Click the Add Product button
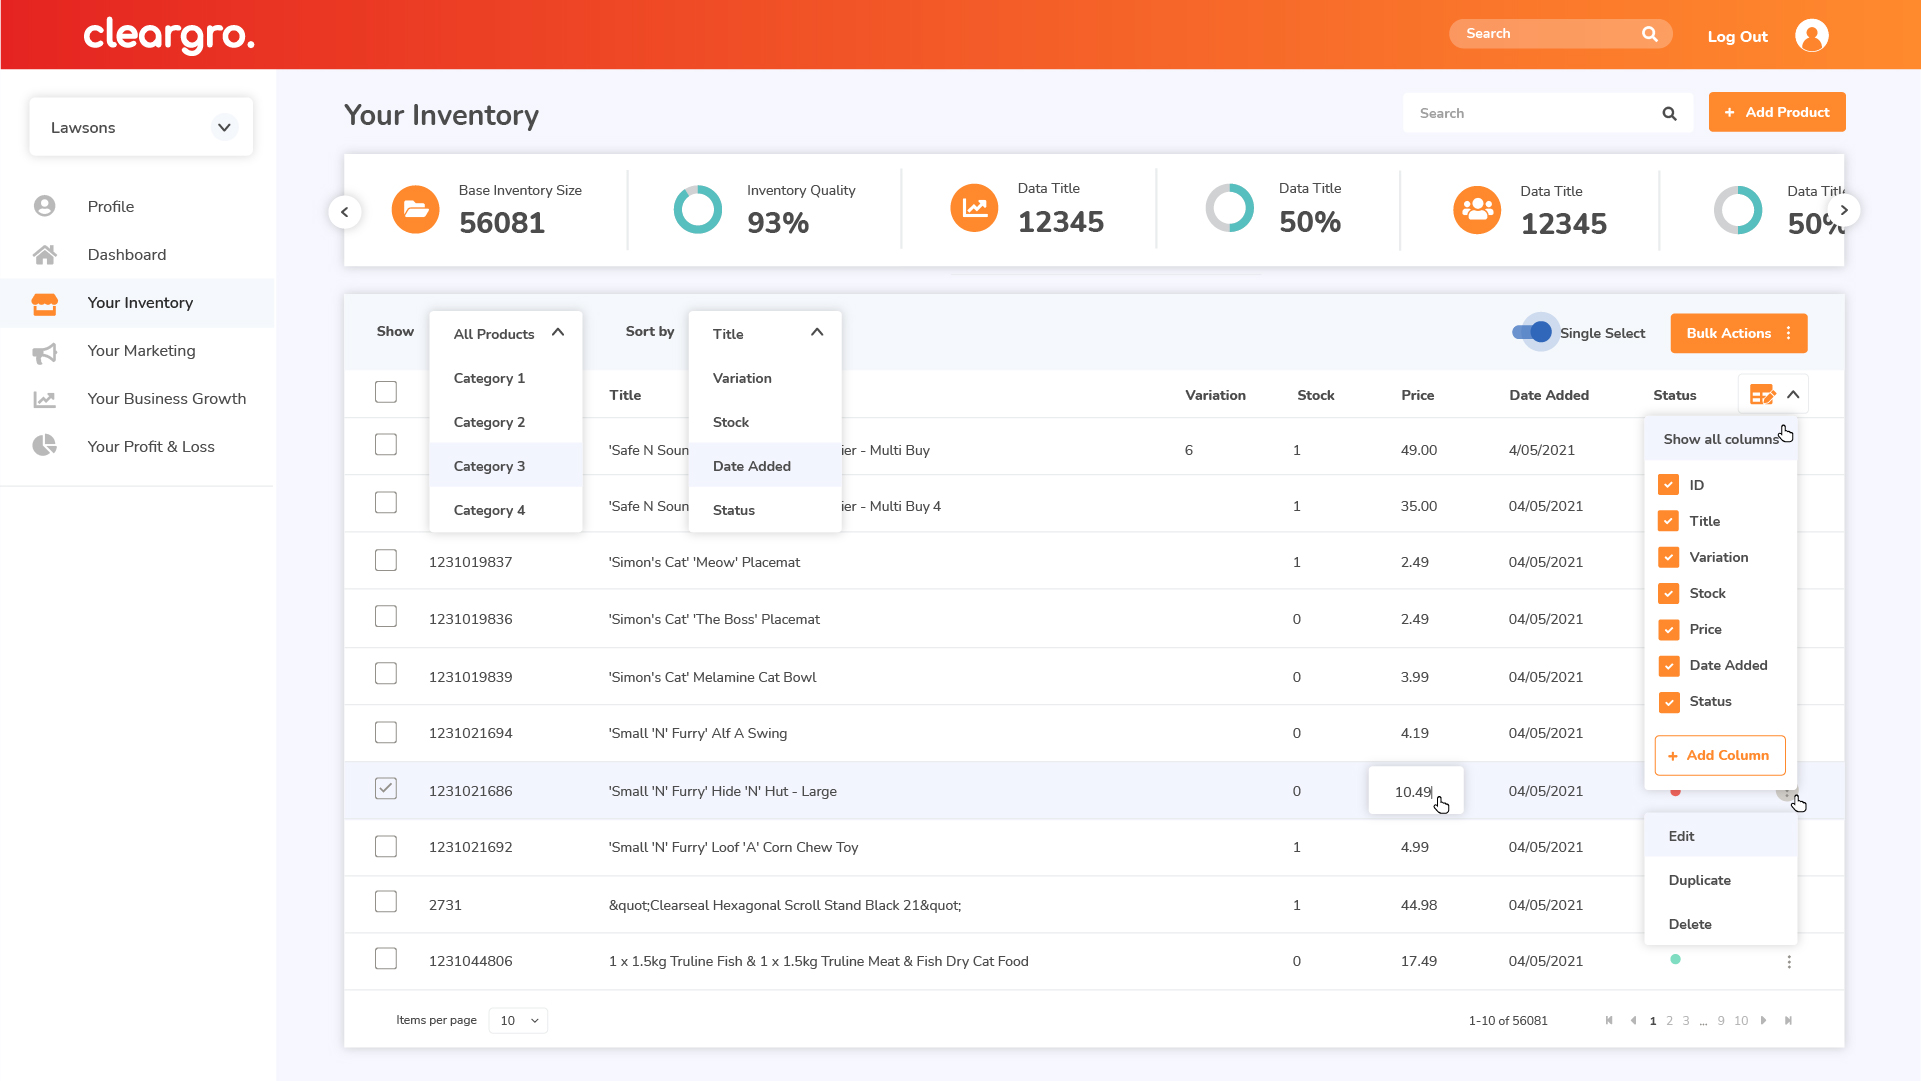Screen dimensions: 1921x1081 click(x=1776, y=113)
